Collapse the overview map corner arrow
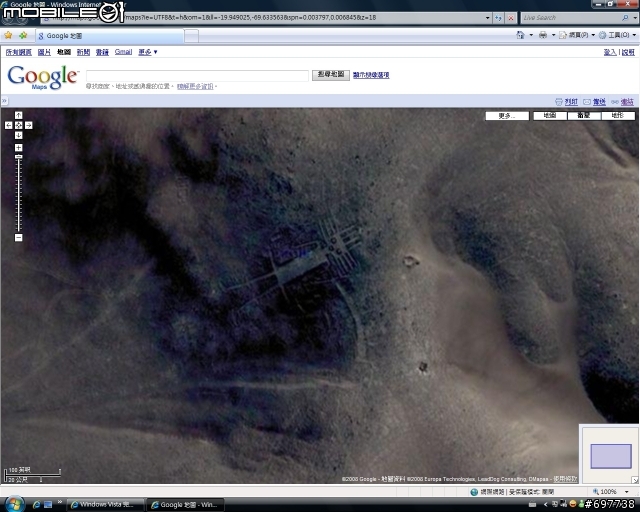Image resolution: width=640 pixels, height=512 pixels. tap(635, 480)
